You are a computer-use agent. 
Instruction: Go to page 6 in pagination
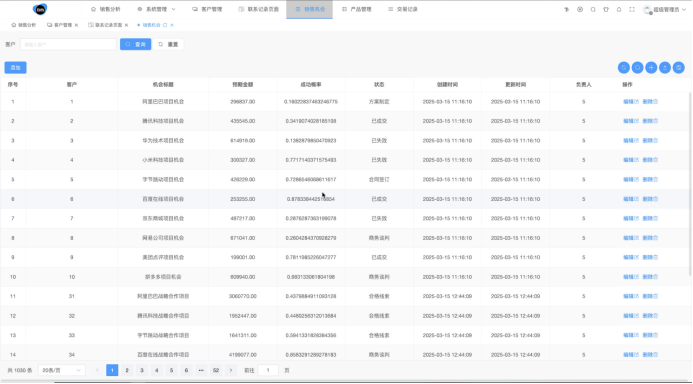[186, 370]
